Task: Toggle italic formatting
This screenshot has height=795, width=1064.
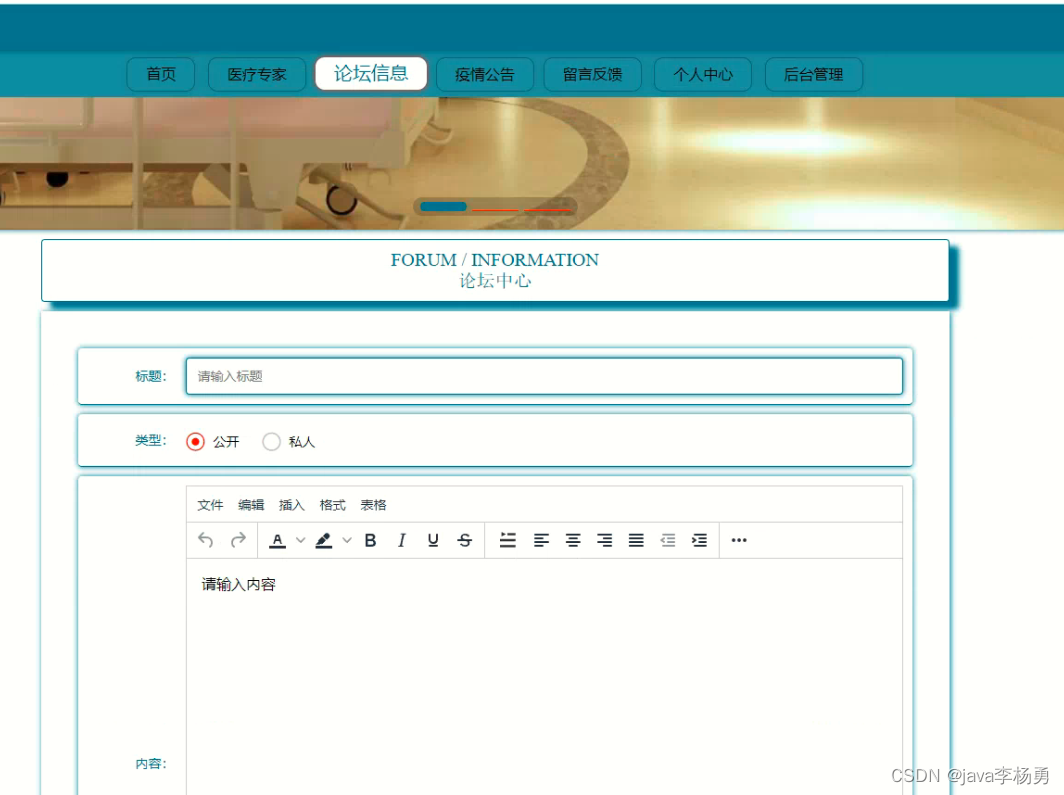Action: point(402,540)
